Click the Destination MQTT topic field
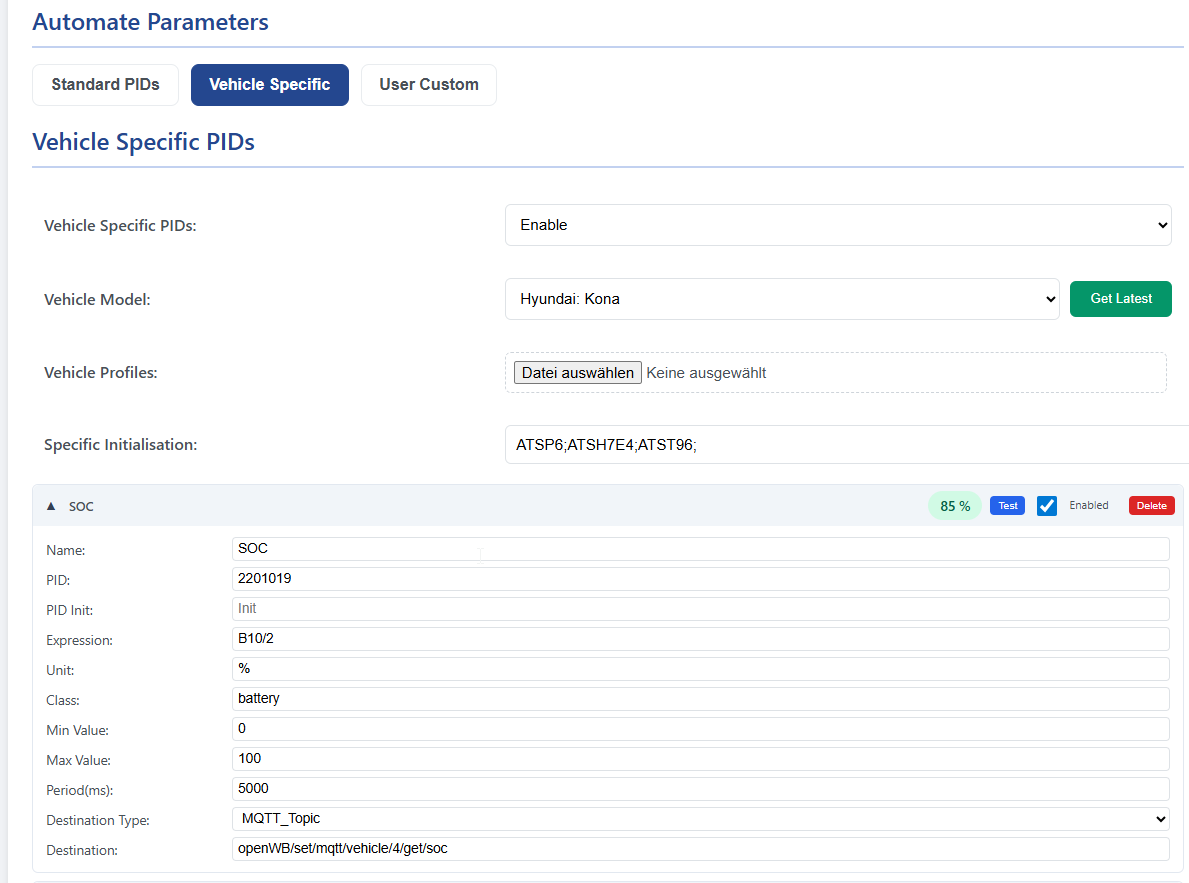1189x883 pixels. click(700, 848)
